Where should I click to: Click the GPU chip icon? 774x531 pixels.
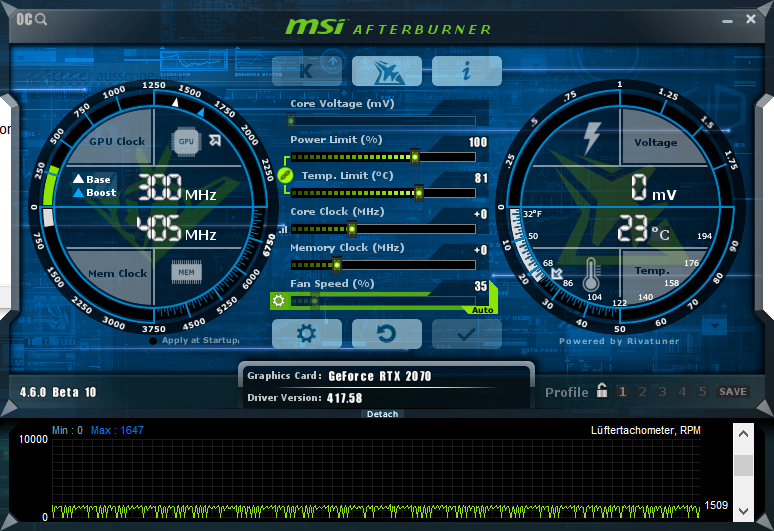[x=186, y=142]
